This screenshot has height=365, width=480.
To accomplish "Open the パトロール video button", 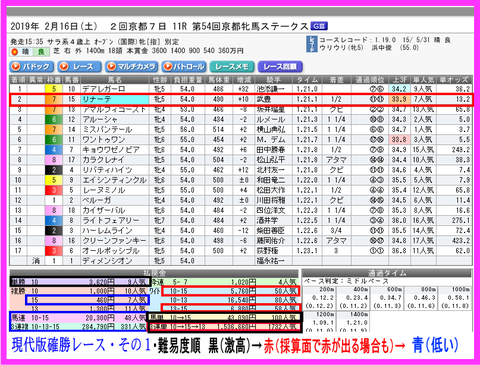I will (184, 67).
